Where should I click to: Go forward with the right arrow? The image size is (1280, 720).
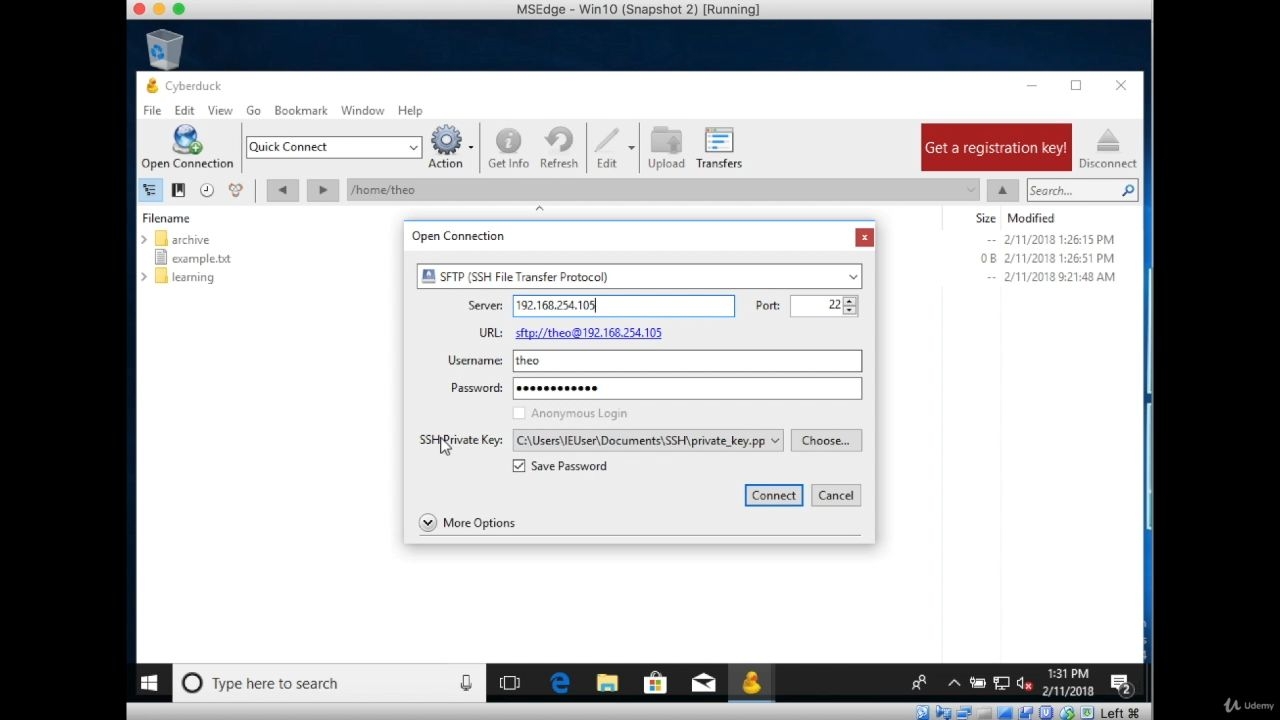pos(322,190)
